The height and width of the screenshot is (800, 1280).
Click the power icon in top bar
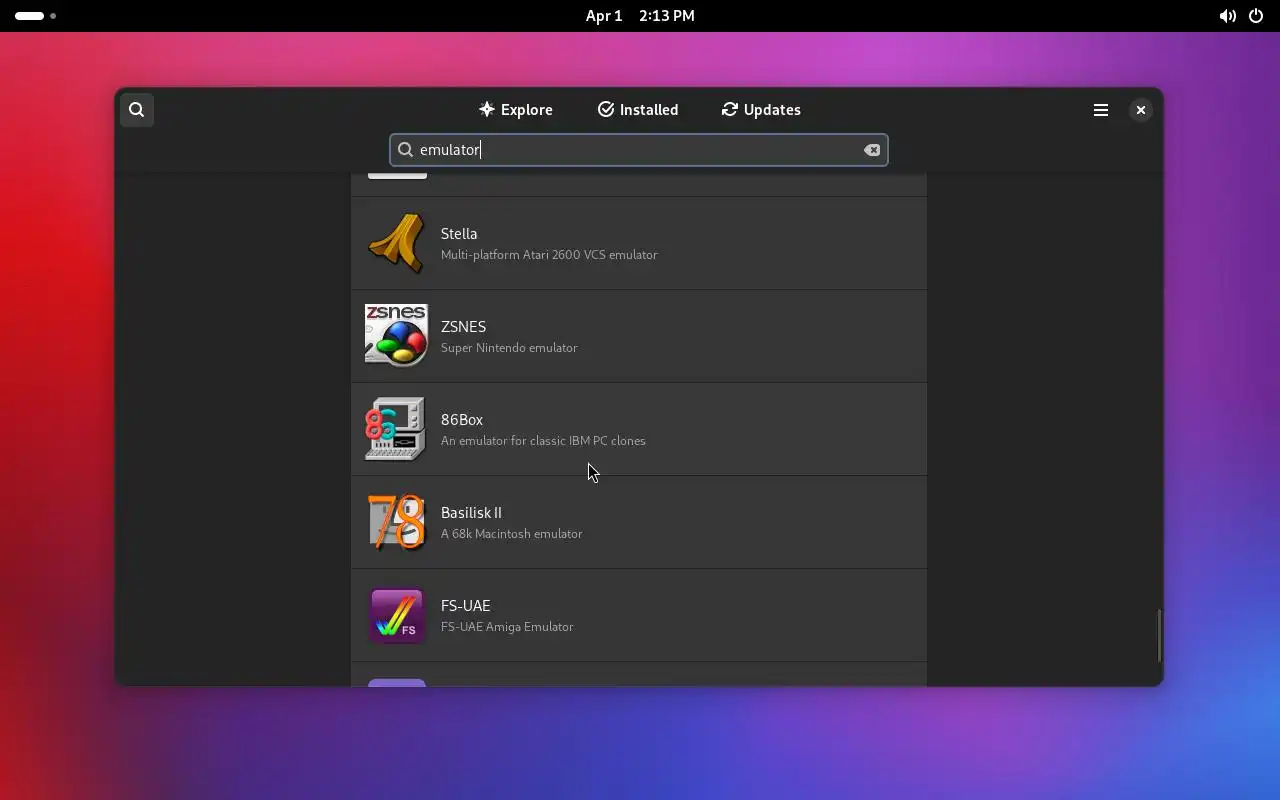(x=1256, y=16)
